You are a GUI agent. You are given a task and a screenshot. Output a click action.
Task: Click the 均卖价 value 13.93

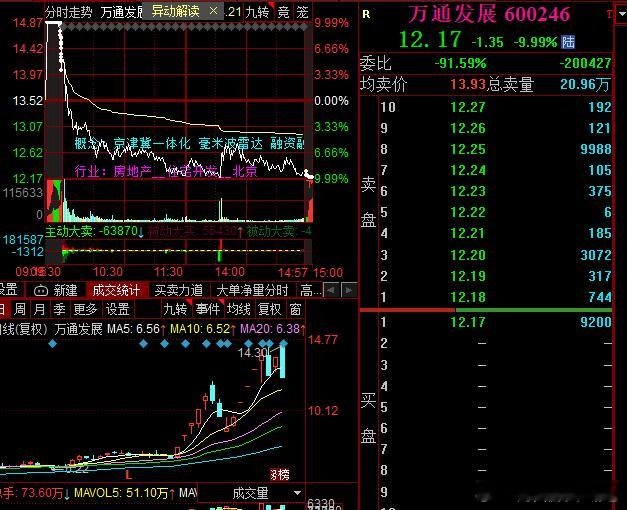coord(468,84)
